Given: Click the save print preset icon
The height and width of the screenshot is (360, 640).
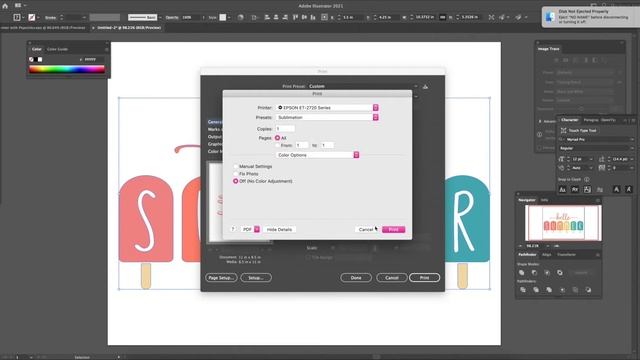Looking at the screenshot, I should [425, 87].
